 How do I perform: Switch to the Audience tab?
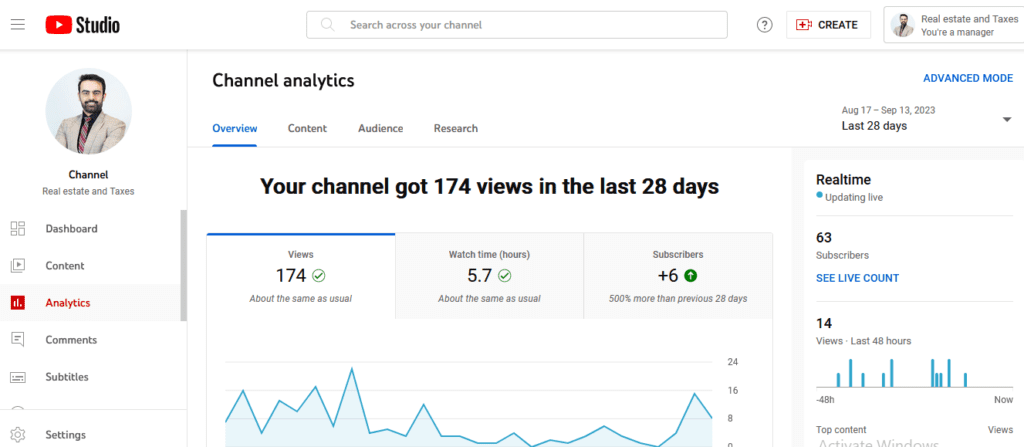(x=380, y=129)
